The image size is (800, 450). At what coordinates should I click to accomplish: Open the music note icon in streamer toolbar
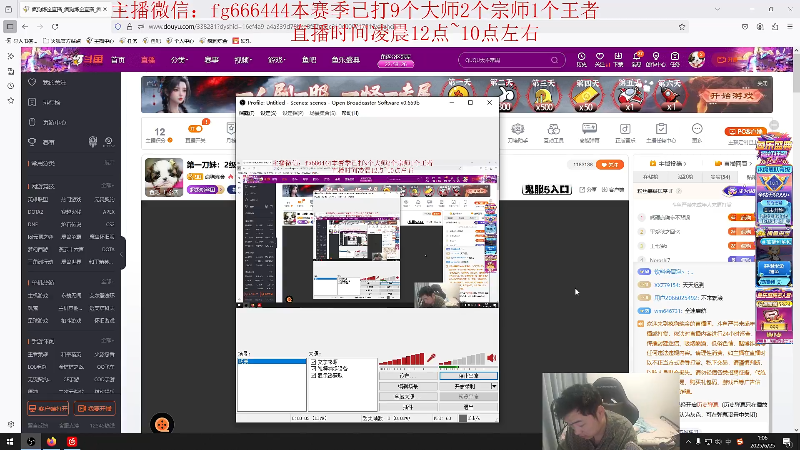(x=625, y=129)
